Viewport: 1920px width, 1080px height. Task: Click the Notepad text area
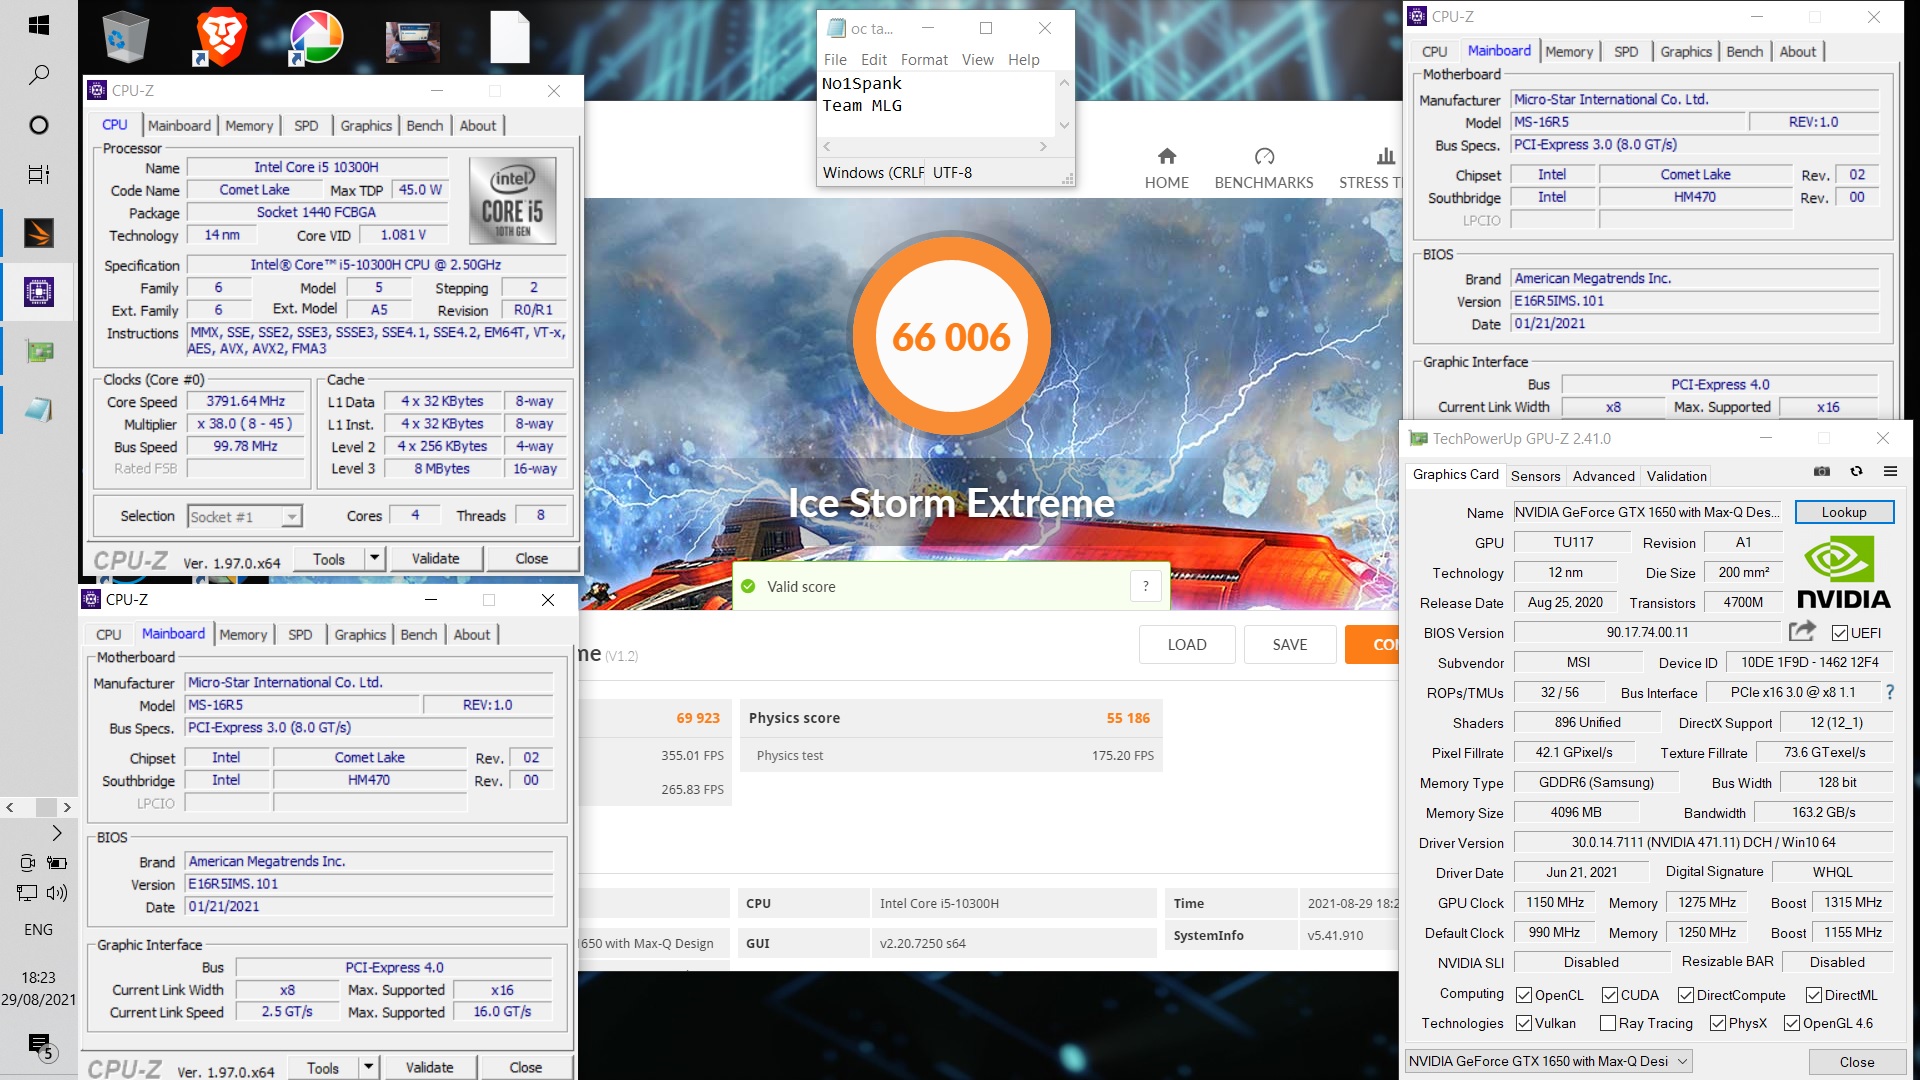(937, 104)
